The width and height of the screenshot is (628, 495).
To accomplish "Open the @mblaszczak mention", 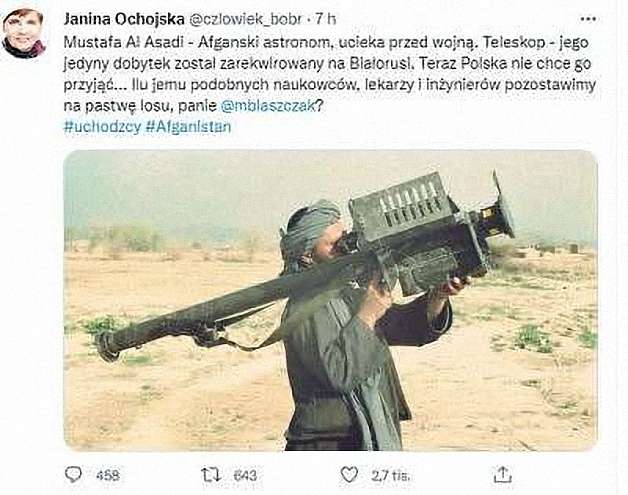I will pos(268,106).
